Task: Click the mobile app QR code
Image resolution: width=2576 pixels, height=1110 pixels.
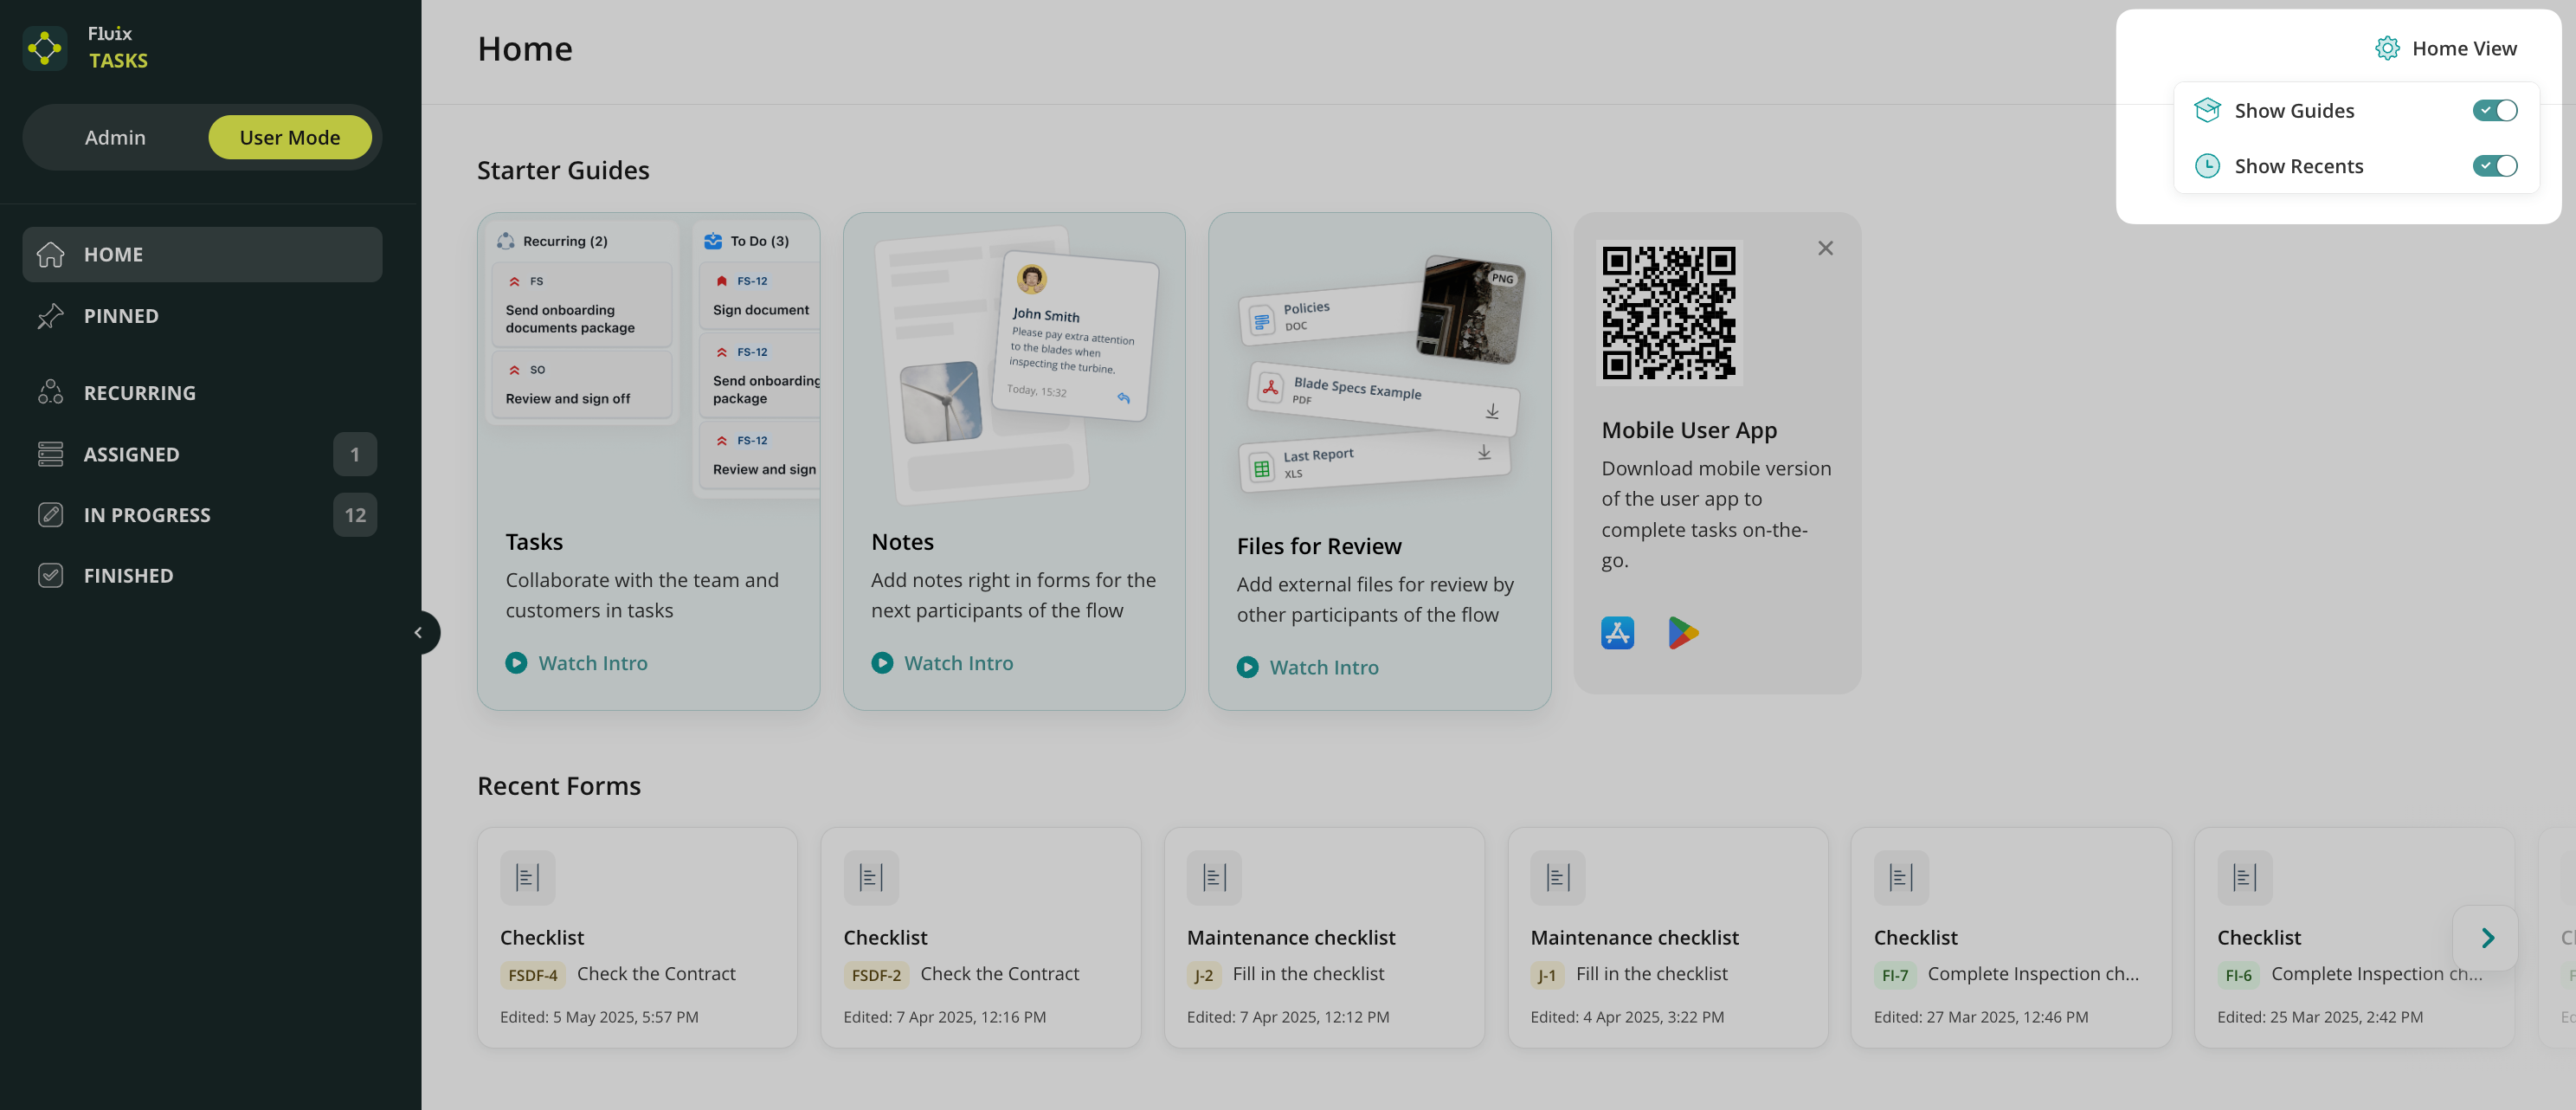Action: click(1668, 313)
